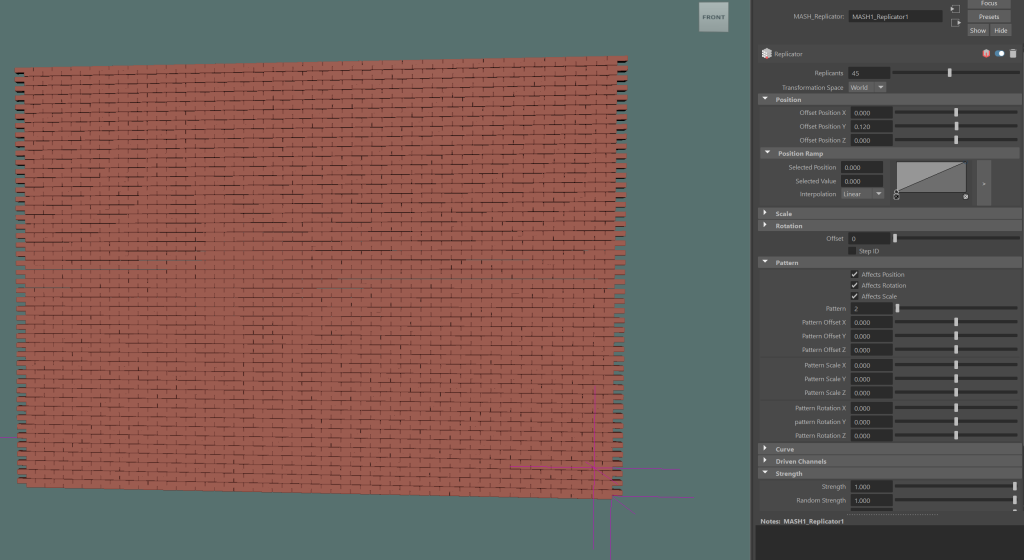Click the go-to-output-connection arrow icon
This screenshot has width=1024, height=560.
(x=955, y=24)
